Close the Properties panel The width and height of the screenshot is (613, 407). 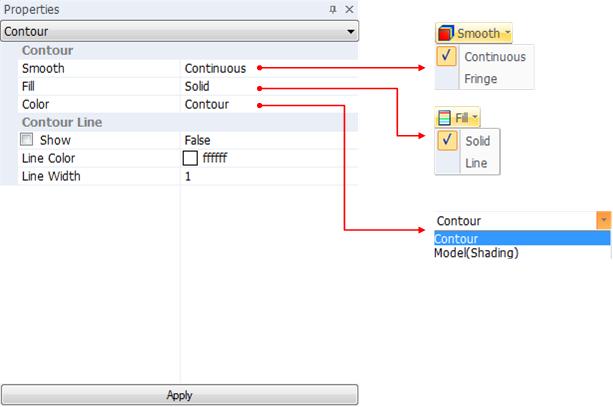point(349,9)
